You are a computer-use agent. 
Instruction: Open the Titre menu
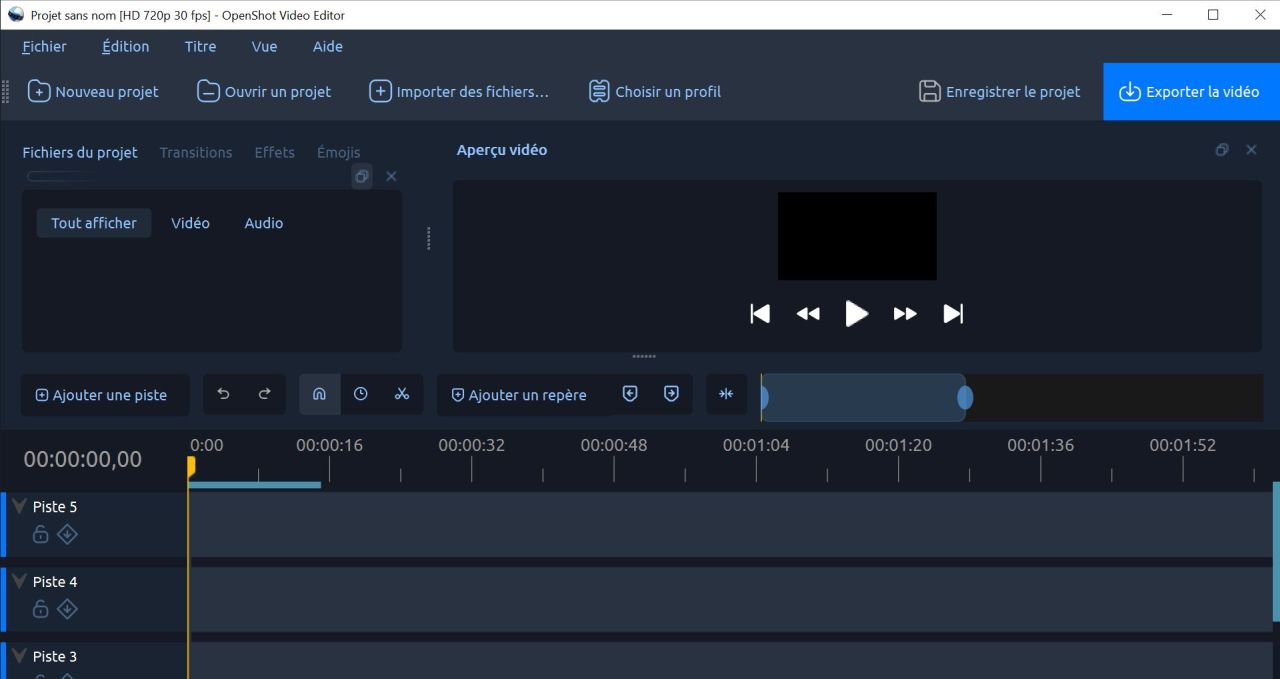tap(199, 46)
